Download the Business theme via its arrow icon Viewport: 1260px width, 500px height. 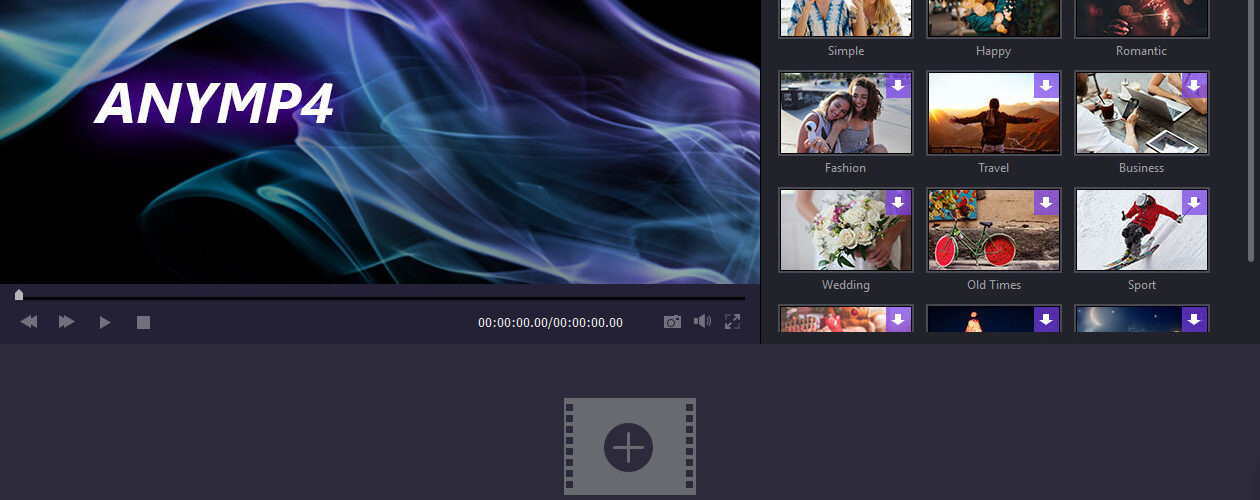pos(1194,86)
